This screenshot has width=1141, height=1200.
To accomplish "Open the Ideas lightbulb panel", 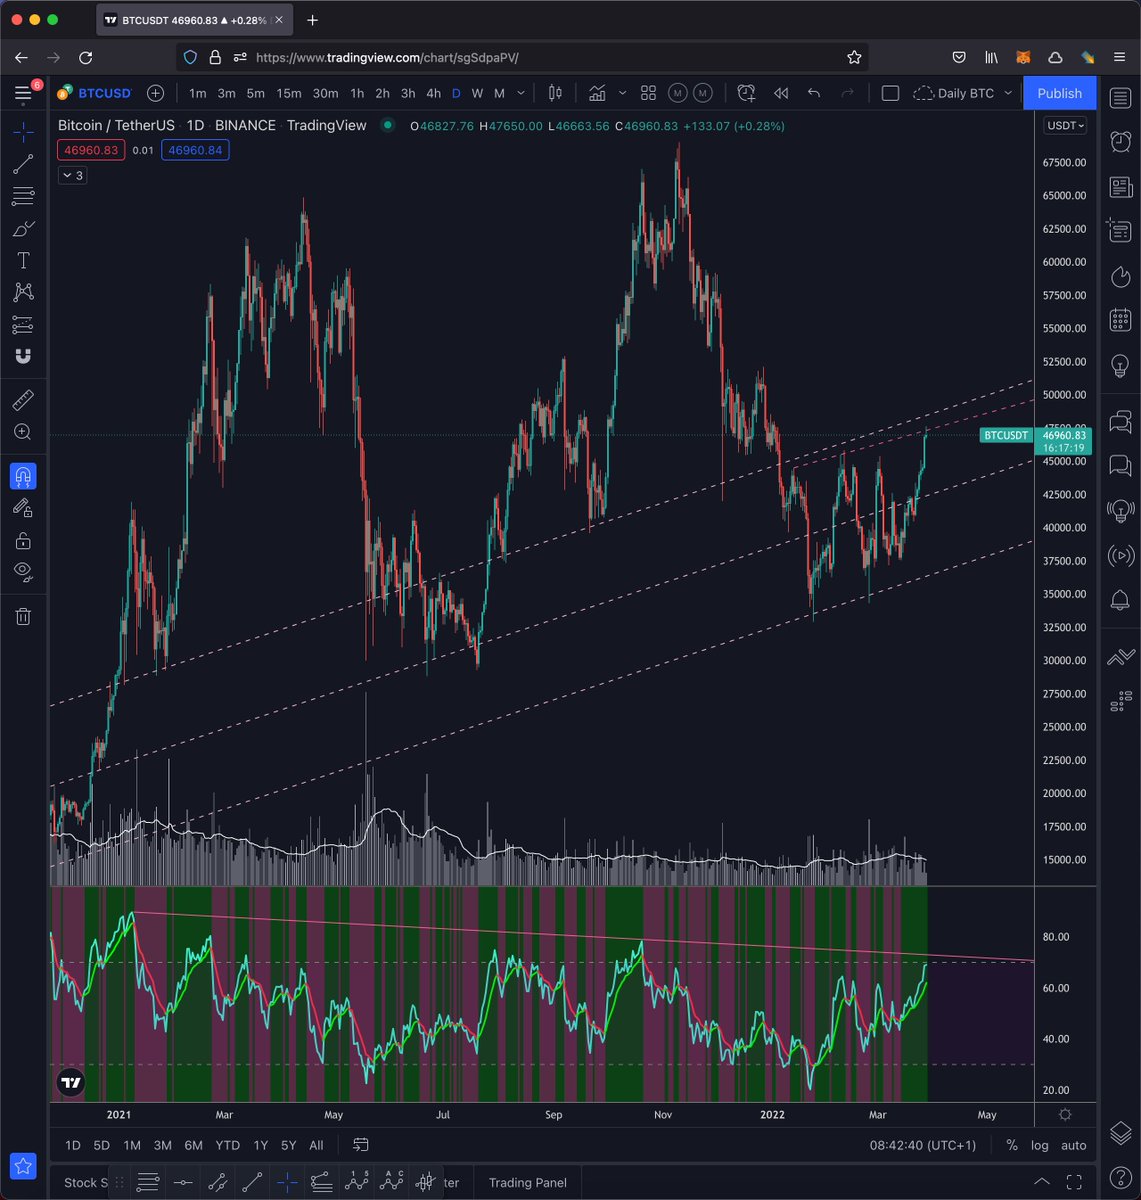I will pyautogui.click(x=1120, y=366).
